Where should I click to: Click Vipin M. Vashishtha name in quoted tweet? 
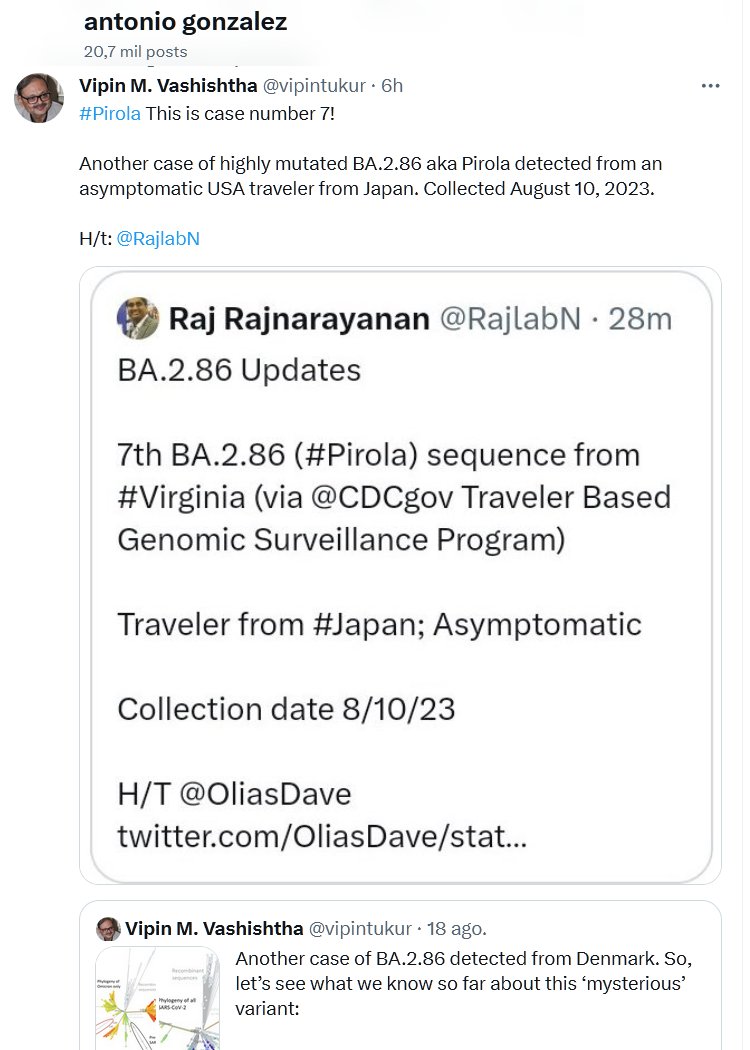[x=213, y=929]
